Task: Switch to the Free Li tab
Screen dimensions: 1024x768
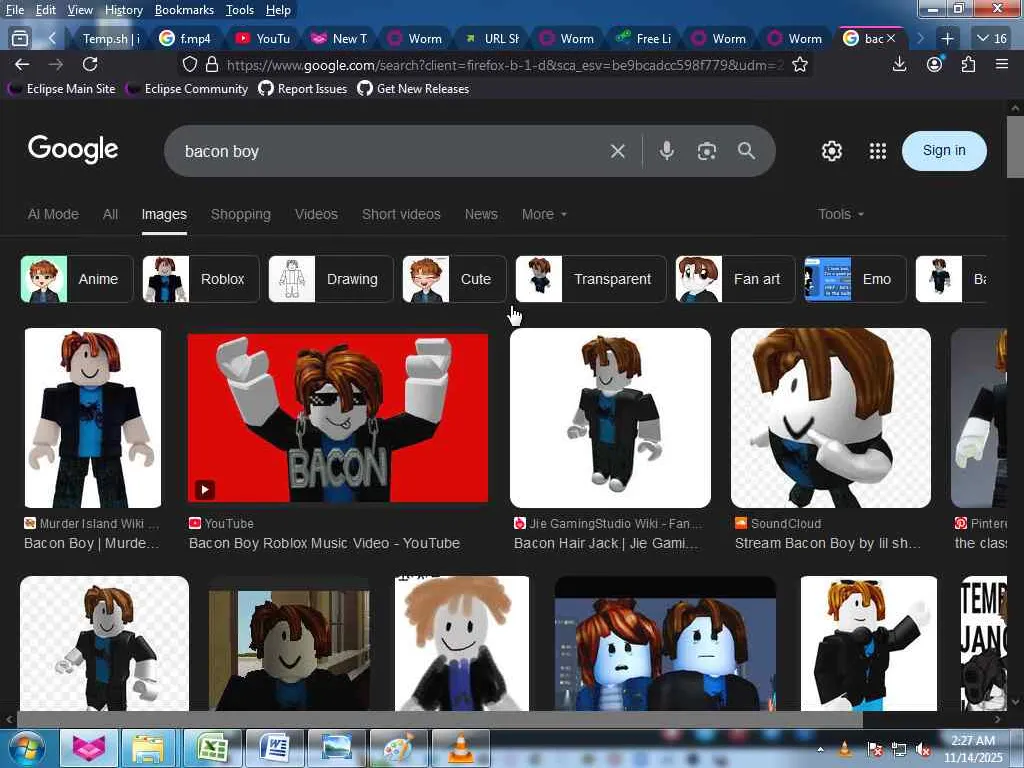Action: (x=644, y=39)
